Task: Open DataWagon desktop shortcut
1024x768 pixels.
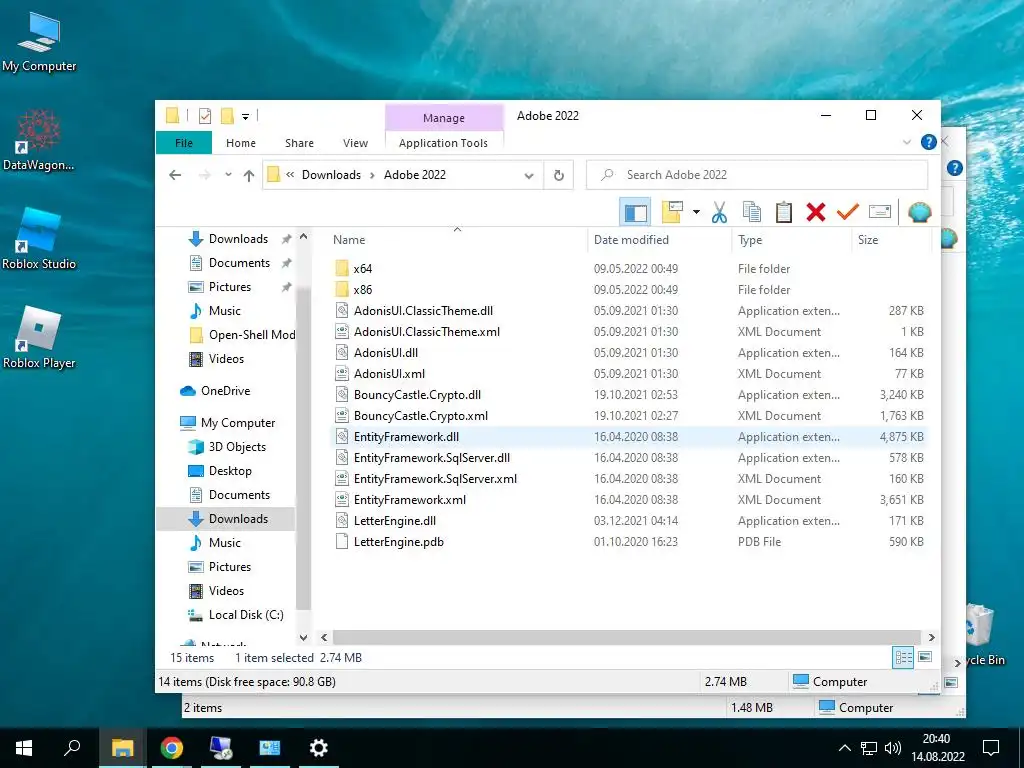Action: (x=39, y=139)
